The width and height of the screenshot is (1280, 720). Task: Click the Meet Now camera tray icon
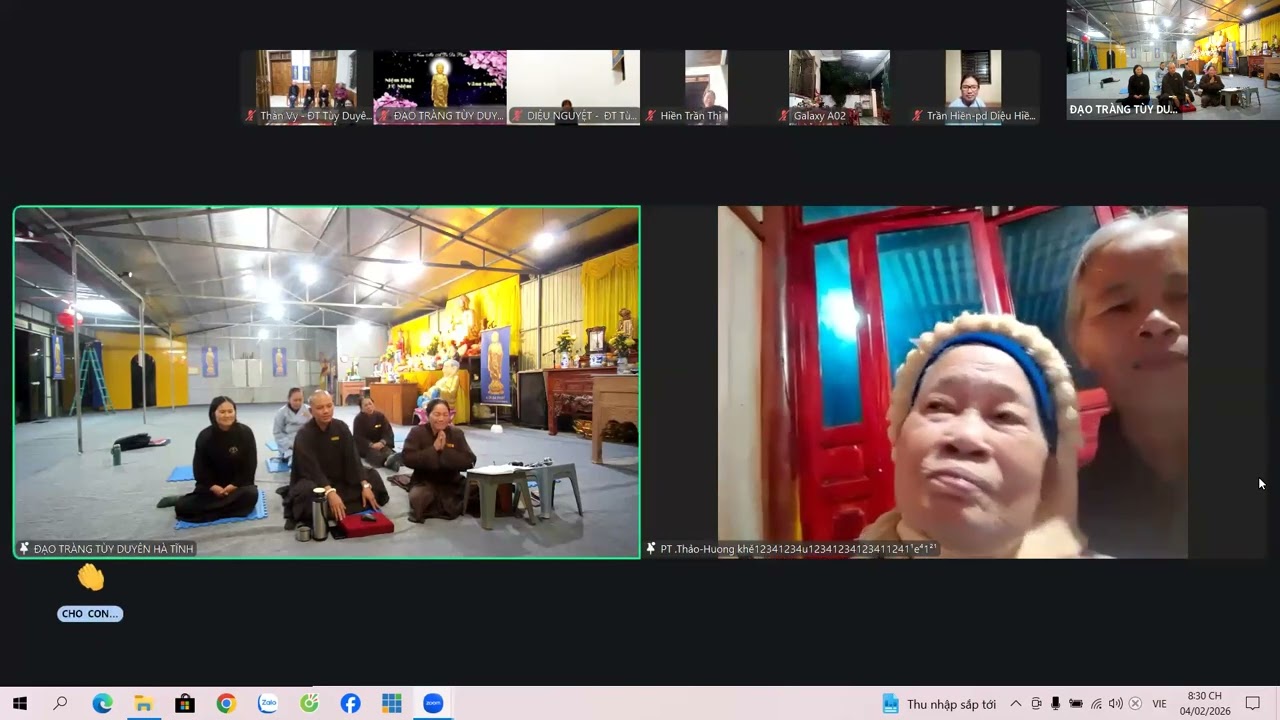click(1036, 704)
